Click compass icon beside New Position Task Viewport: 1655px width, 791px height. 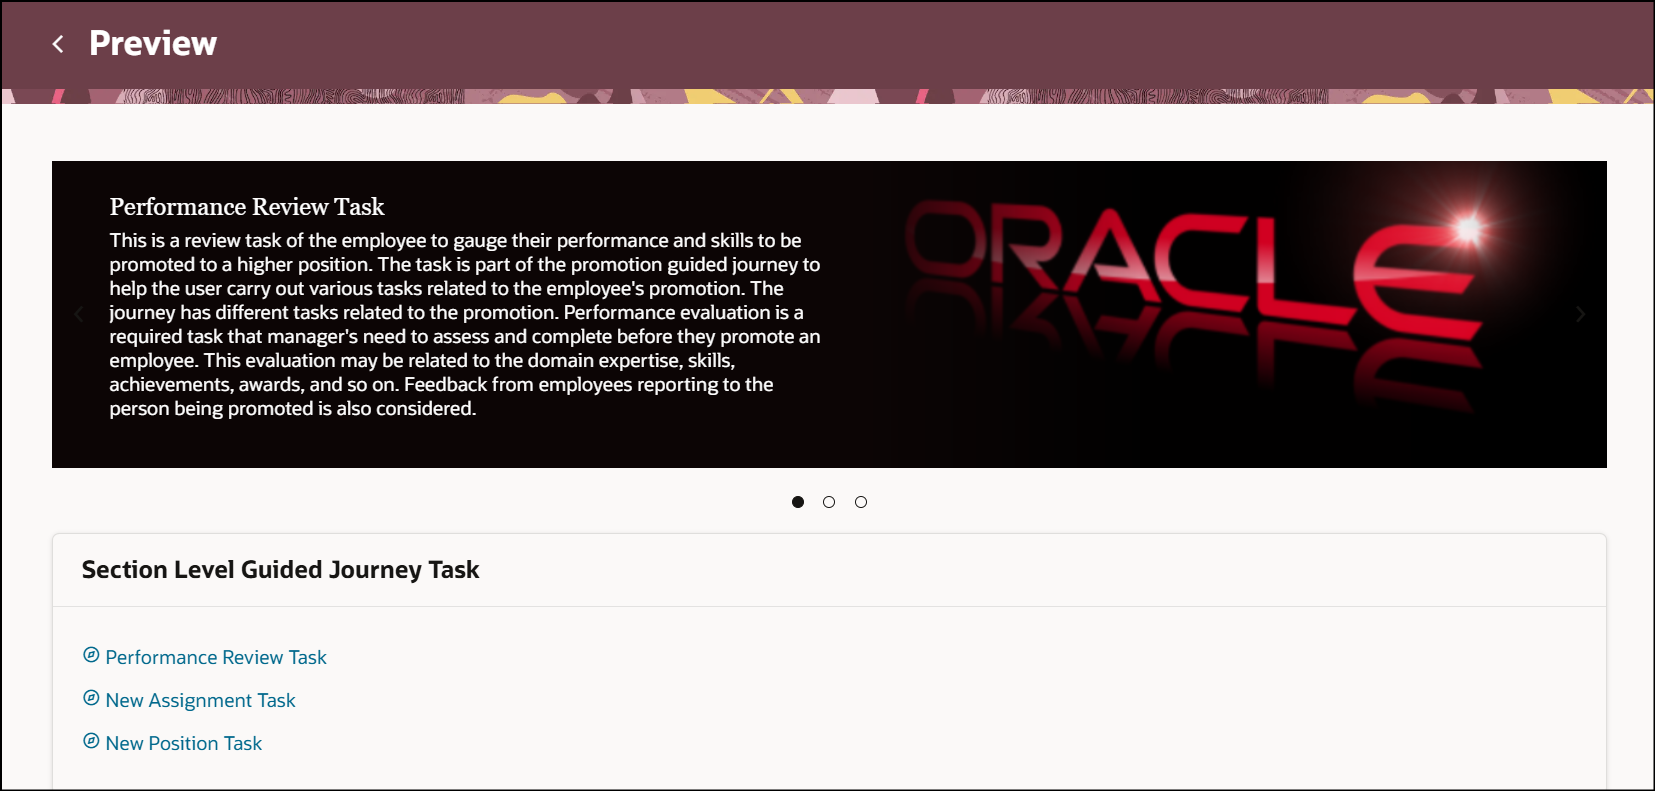pos(91,741)
